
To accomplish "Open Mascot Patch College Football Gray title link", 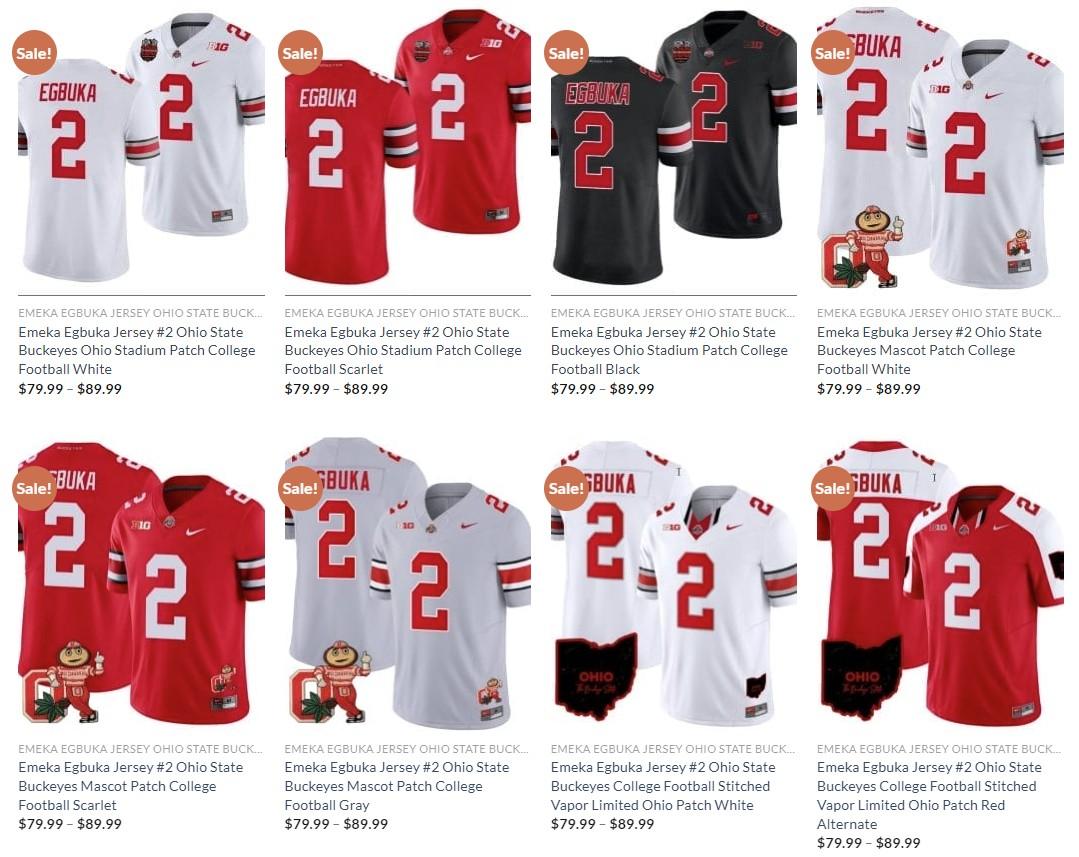I will 397,786.
